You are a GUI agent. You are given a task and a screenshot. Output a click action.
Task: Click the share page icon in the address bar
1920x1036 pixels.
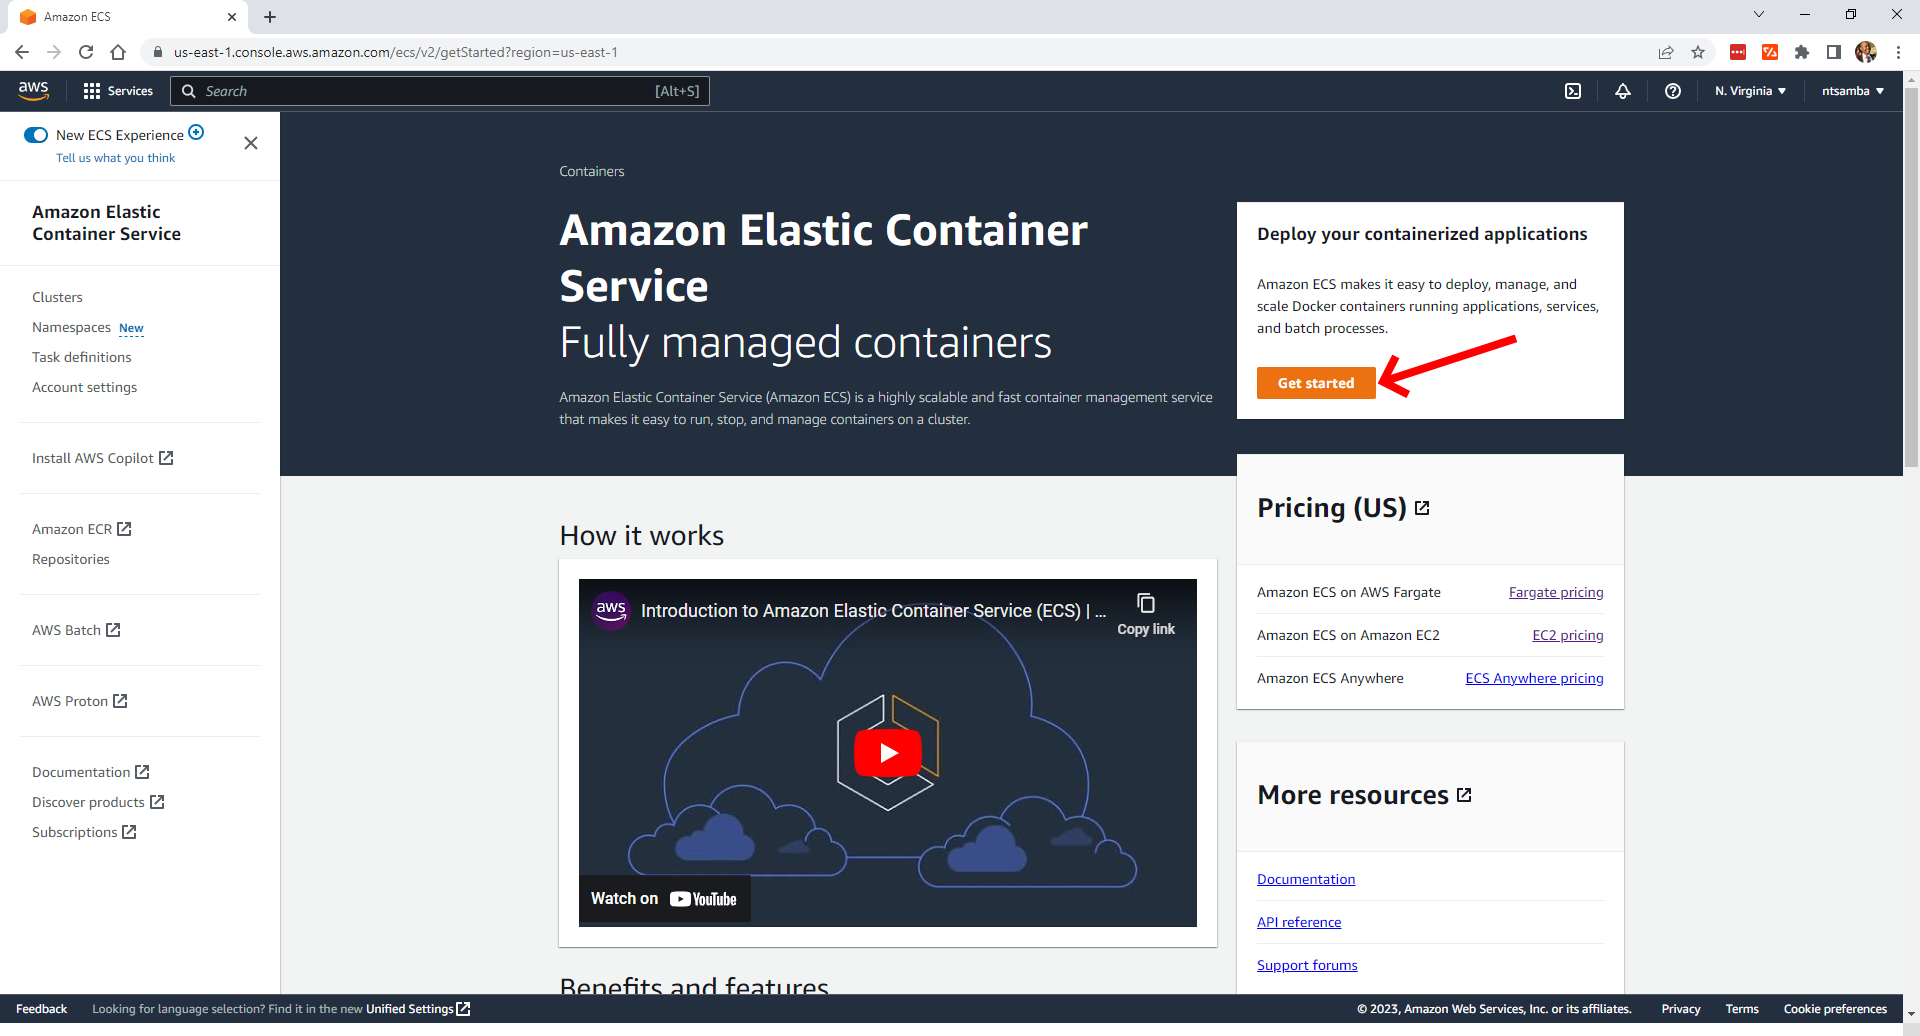point(1666,52)
